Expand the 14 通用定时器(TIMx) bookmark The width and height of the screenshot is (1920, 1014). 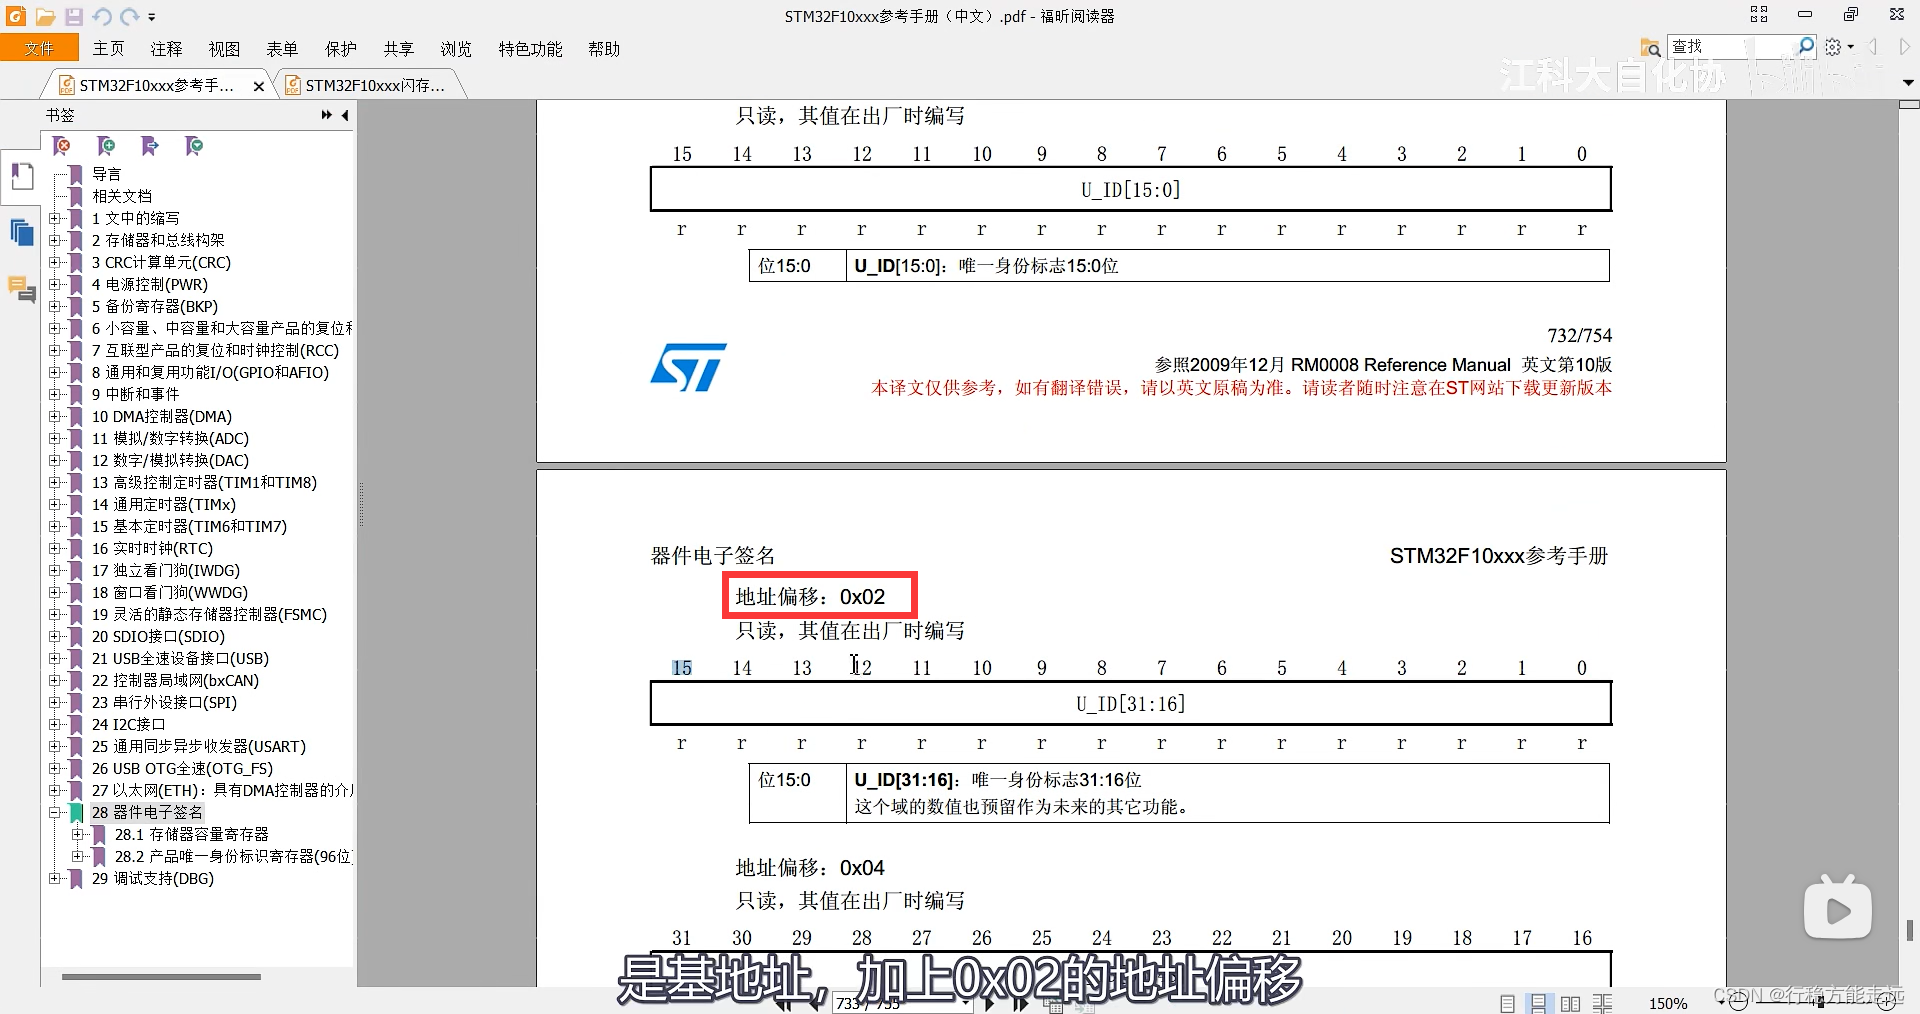click(x=55, y=504)
